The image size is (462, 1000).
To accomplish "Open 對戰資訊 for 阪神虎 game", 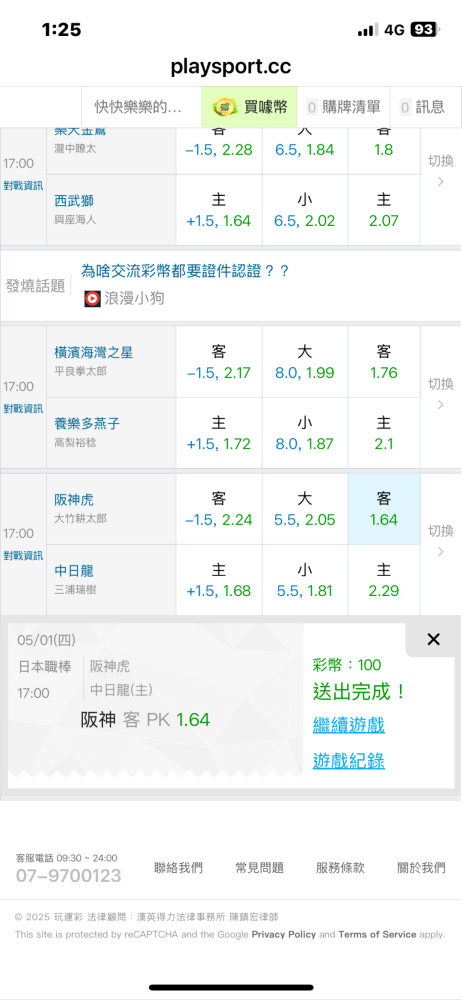I will (23, 555).
